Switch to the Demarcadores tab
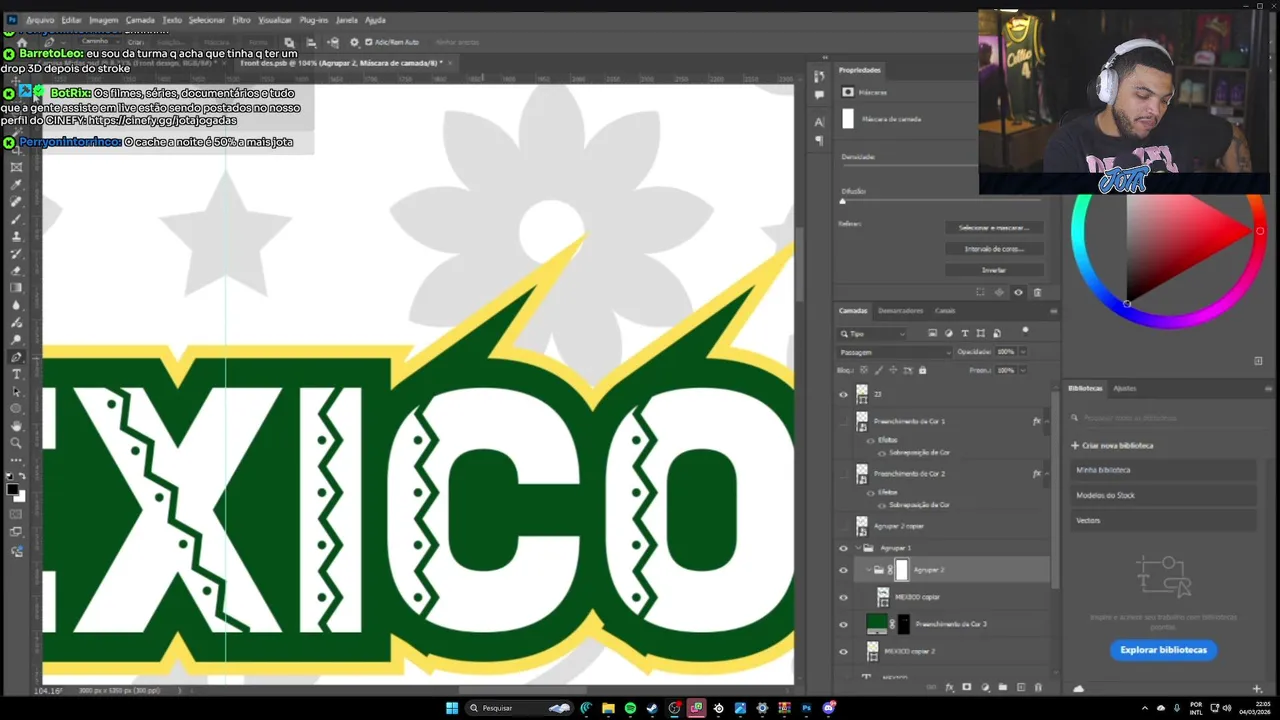 [x=901, y=311]
